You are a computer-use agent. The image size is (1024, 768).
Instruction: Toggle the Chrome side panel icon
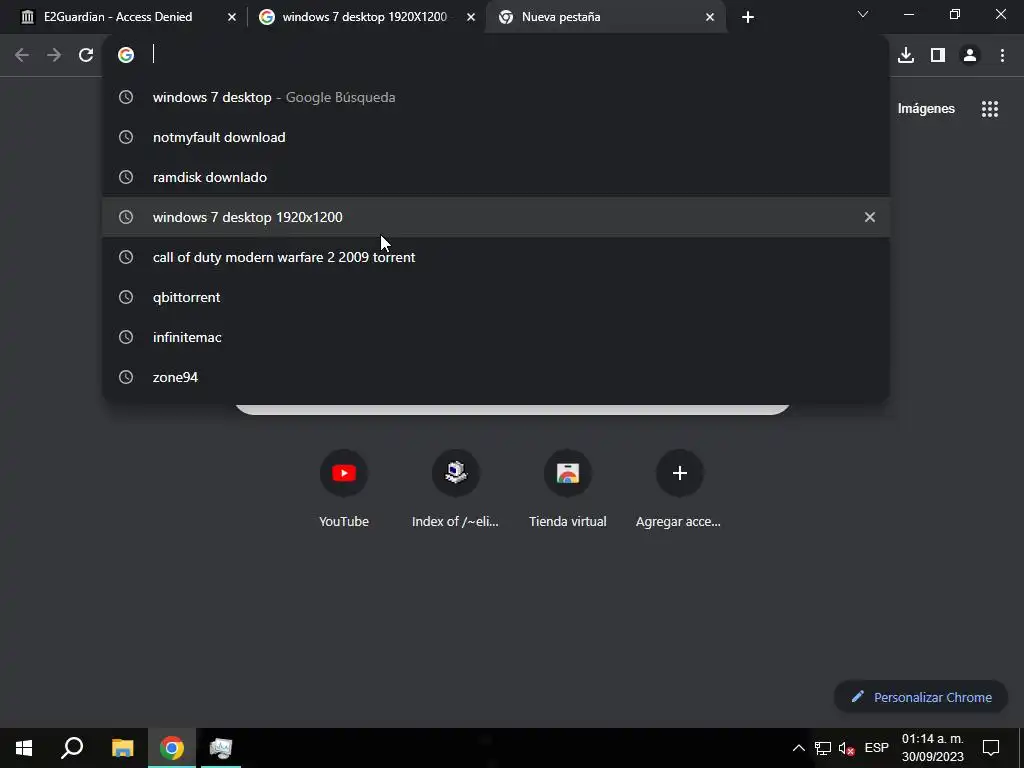pos(938,55)
